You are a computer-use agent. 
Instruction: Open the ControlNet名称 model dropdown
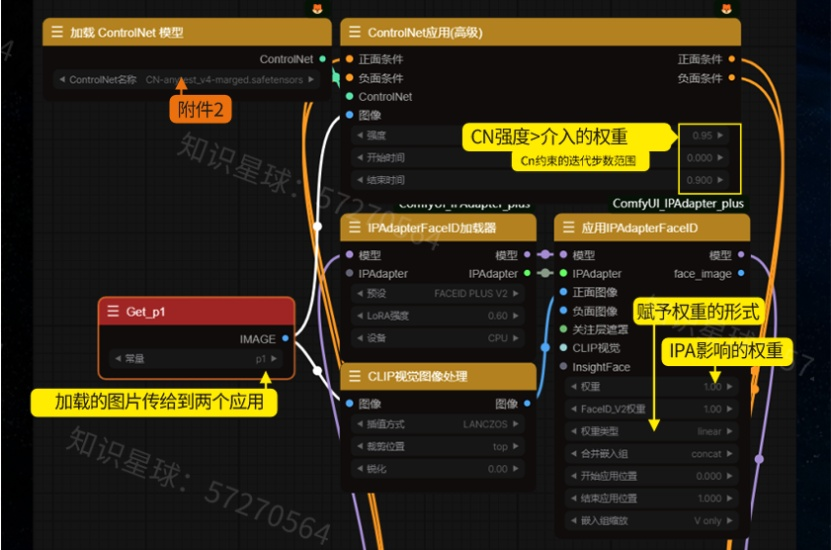[x=187, y=80]
